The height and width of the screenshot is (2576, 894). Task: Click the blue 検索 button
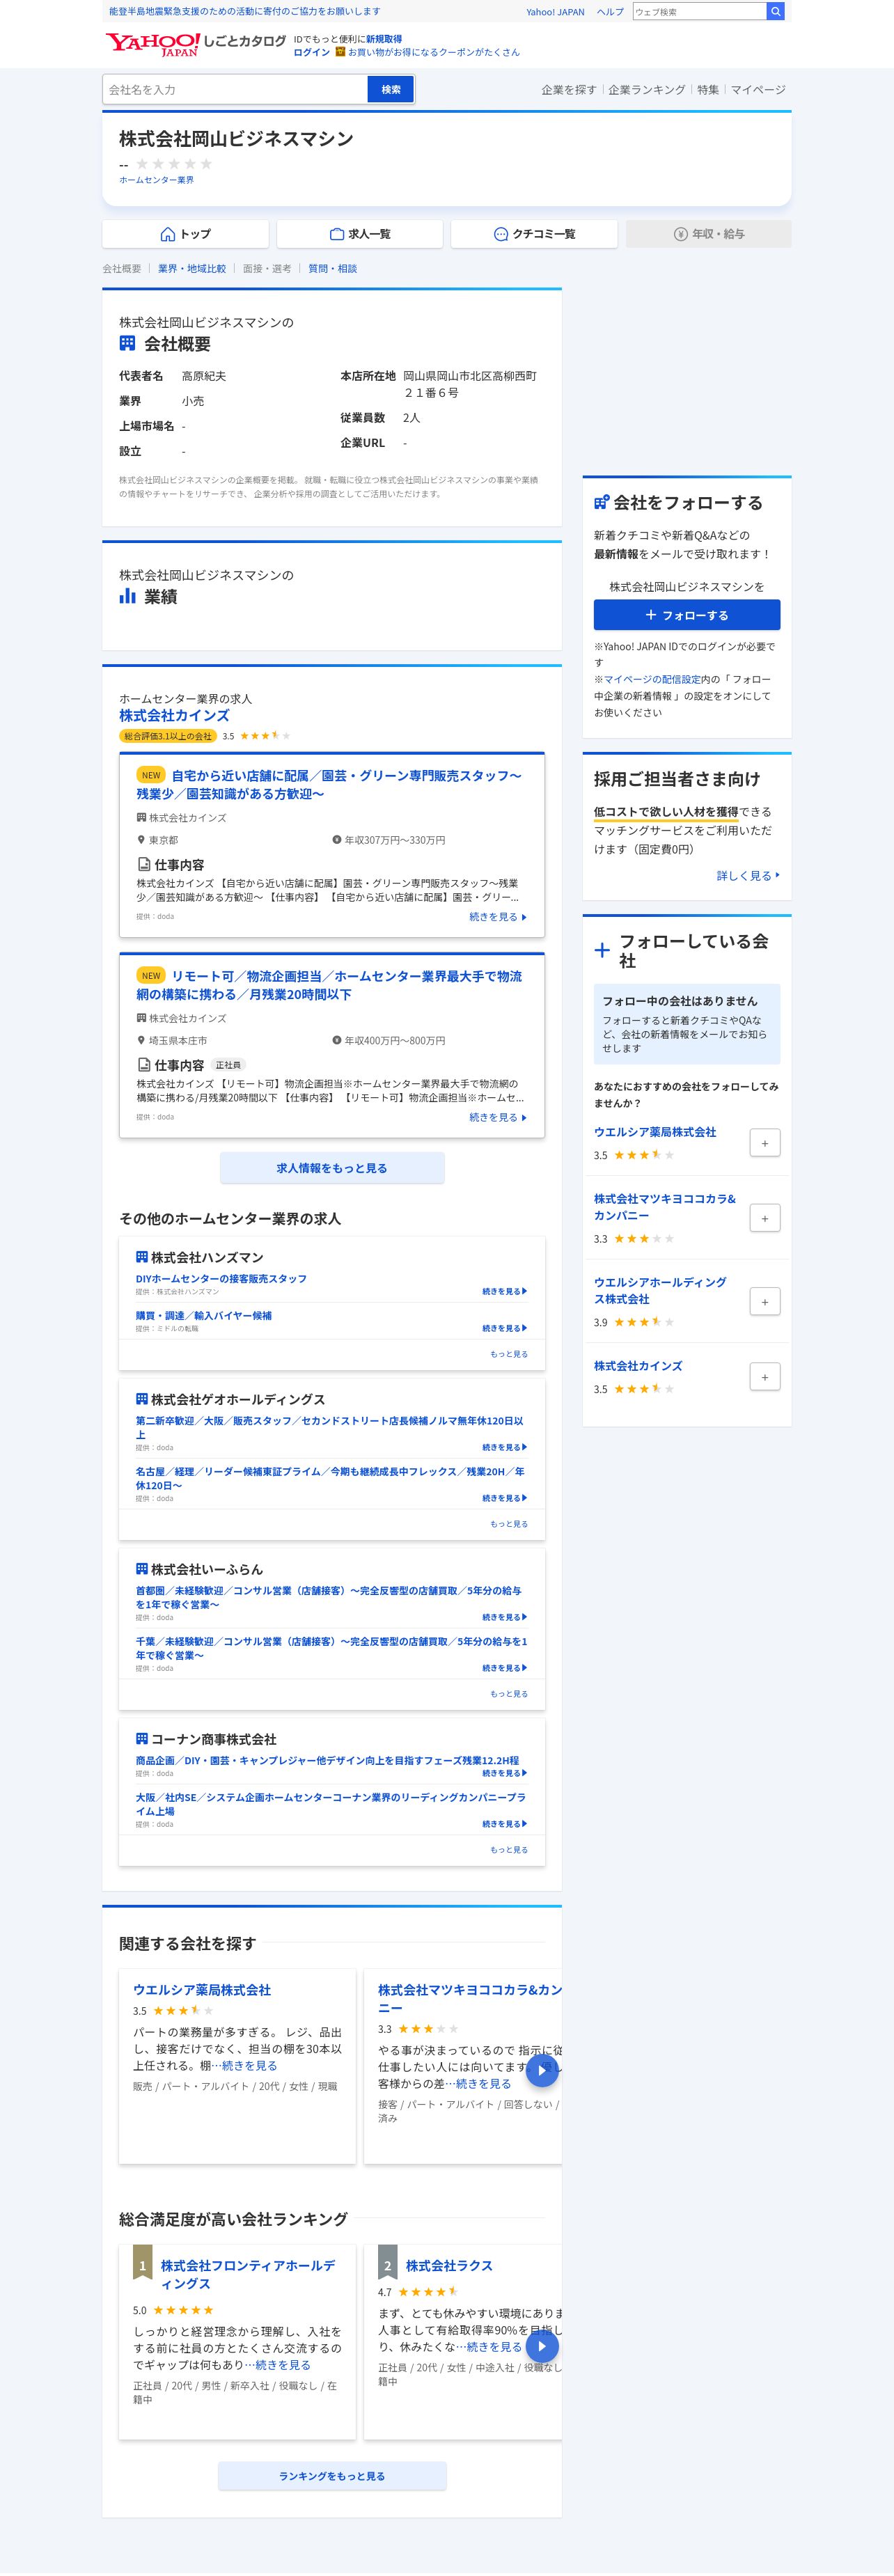pos(391,90)
